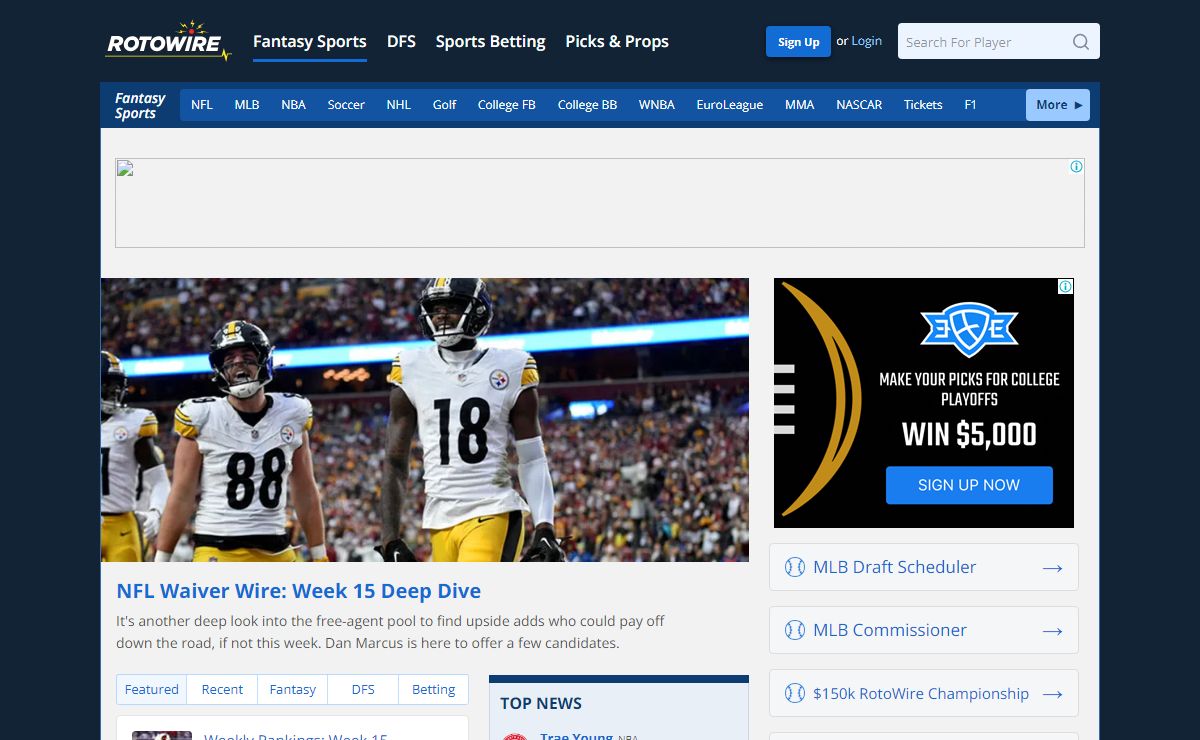Select WNBA in the sports bar
The height and width of the screenshot is (740, 1200).
point(657,105)
